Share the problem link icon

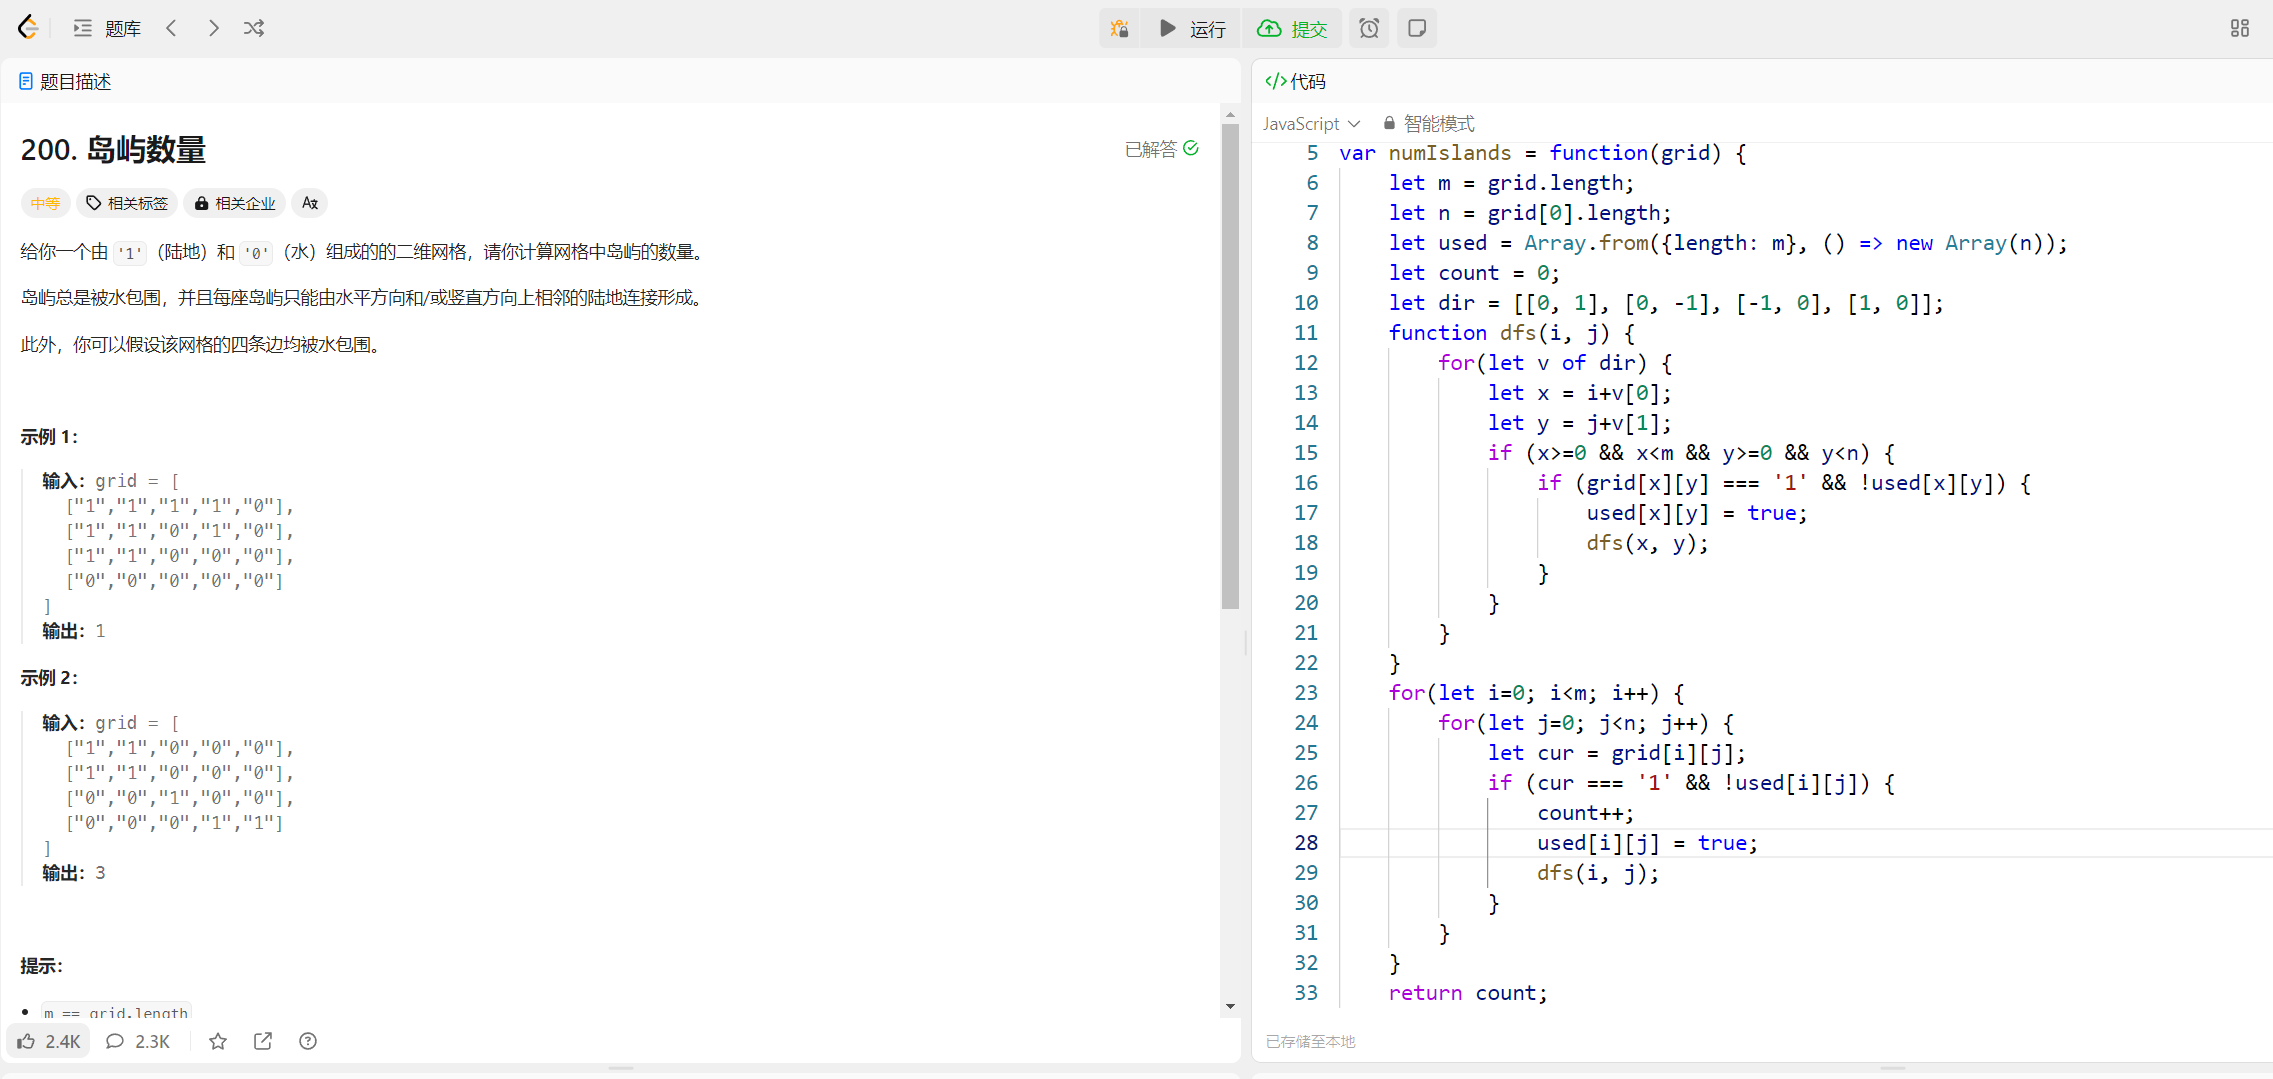(x=263, y=1041)
